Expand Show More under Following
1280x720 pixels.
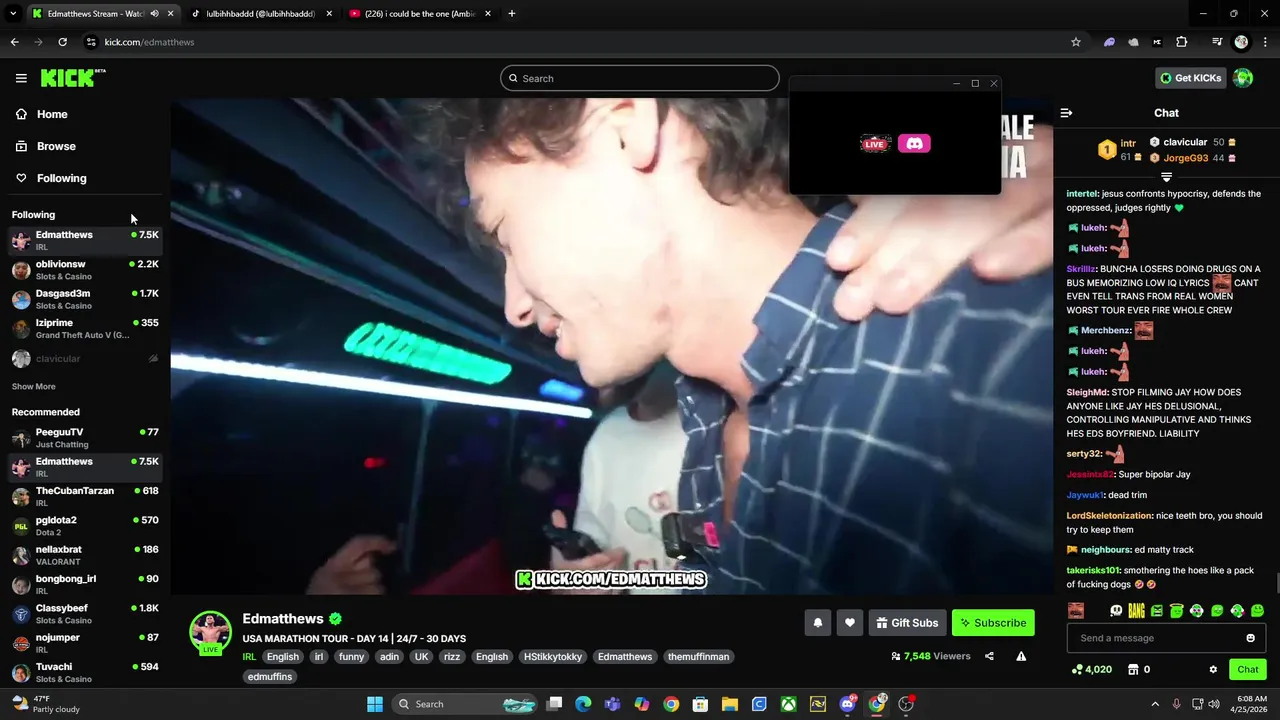click(x=34, y=386)
